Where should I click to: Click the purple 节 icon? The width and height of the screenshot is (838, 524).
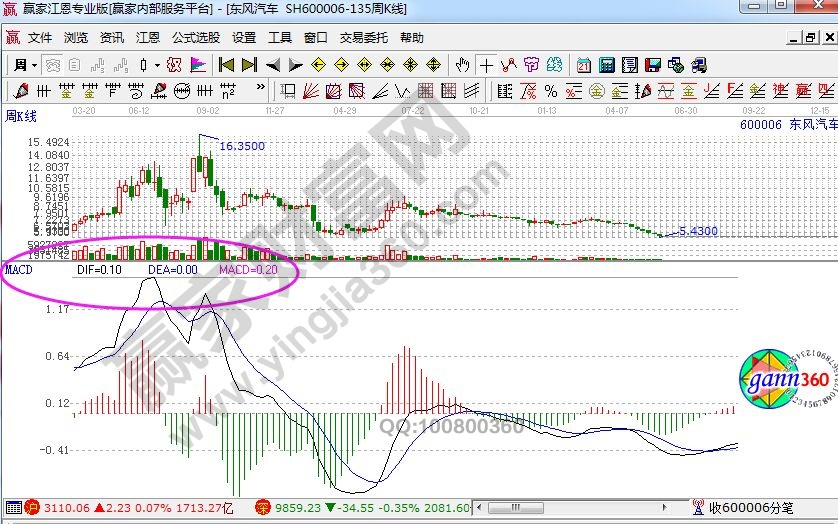click(x=532, y=65)
